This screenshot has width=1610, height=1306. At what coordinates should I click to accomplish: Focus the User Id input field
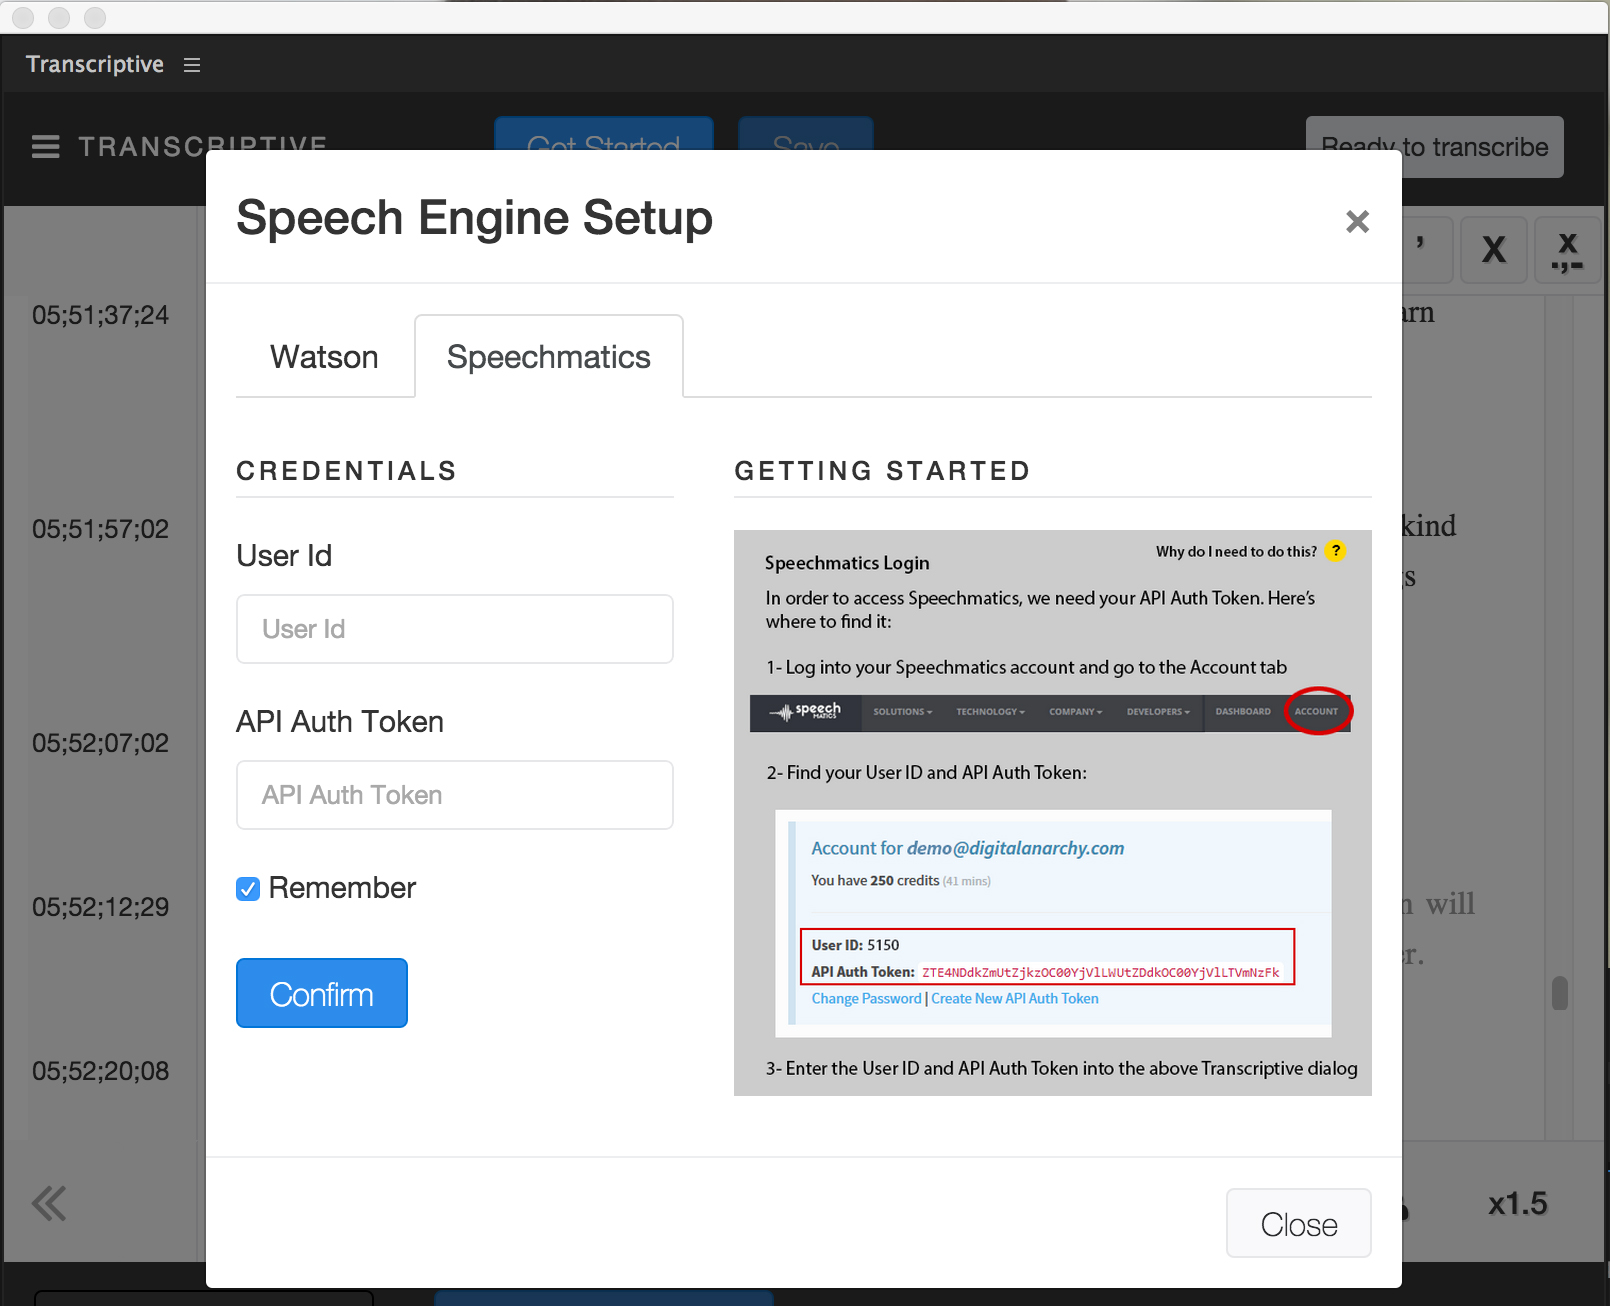[x=455, y=629]
